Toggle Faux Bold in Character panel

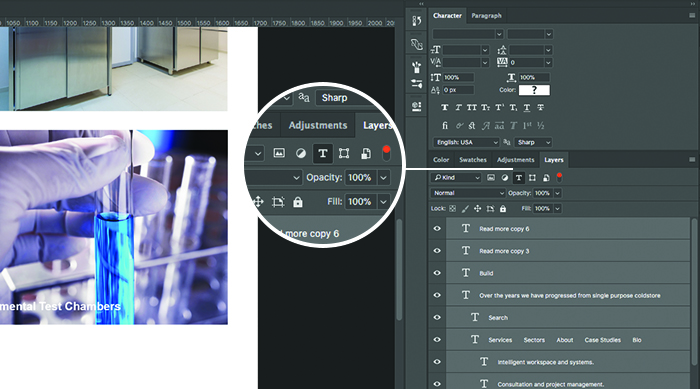[x=444, y=108]
